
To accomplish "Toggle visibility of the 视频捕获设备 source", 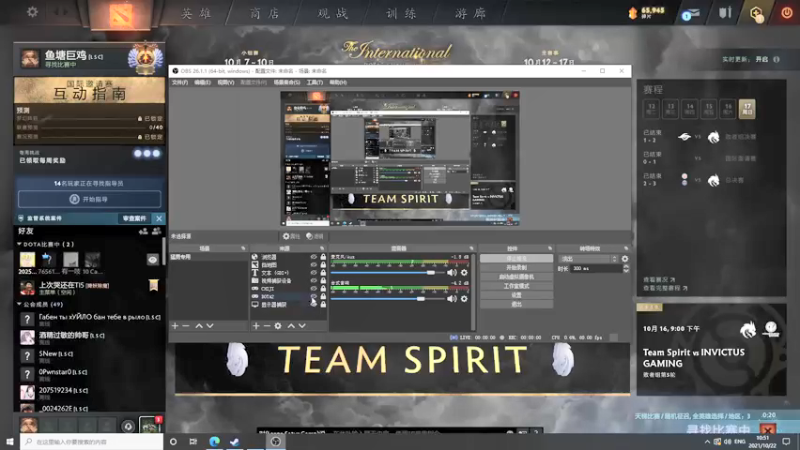I will (x=313, y=281).
